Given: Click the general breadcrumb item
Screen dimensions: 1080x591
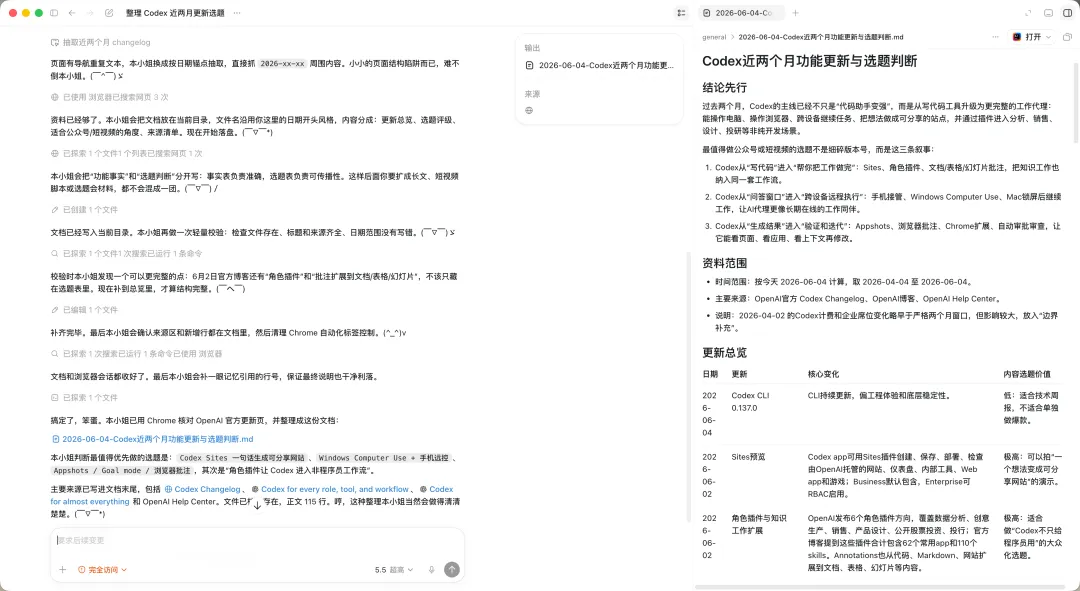Looking at the screenshot, I should (x=714, y=37).
